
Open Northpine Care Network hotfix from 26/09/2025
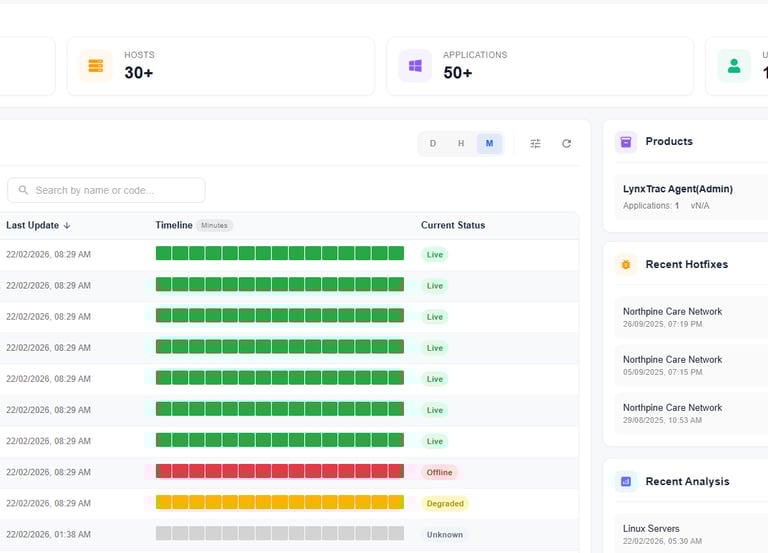pyautogui.click(x=672, y=317)
